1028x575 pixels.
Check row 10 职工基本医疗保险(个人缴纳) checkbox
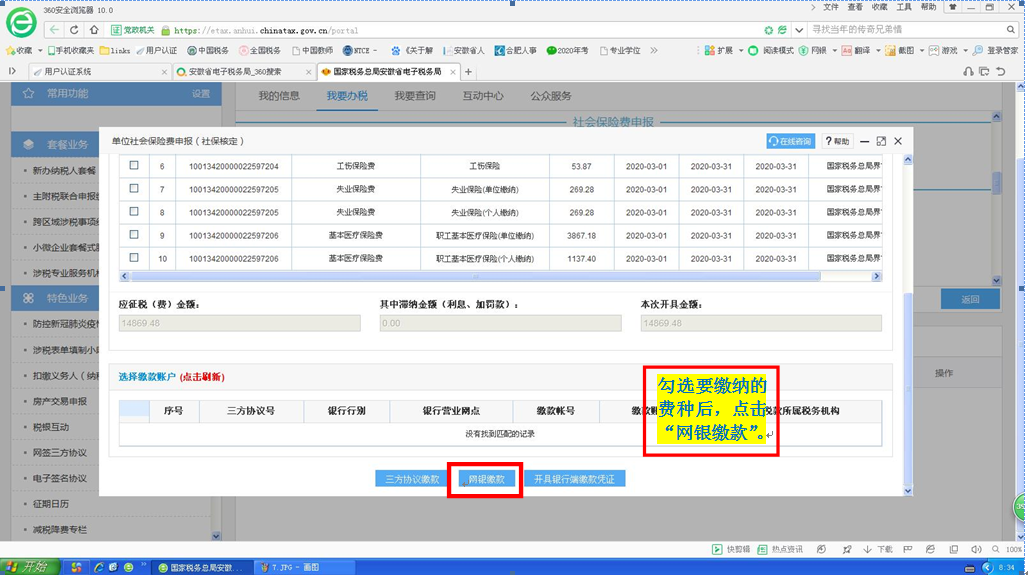coord(134,258)
